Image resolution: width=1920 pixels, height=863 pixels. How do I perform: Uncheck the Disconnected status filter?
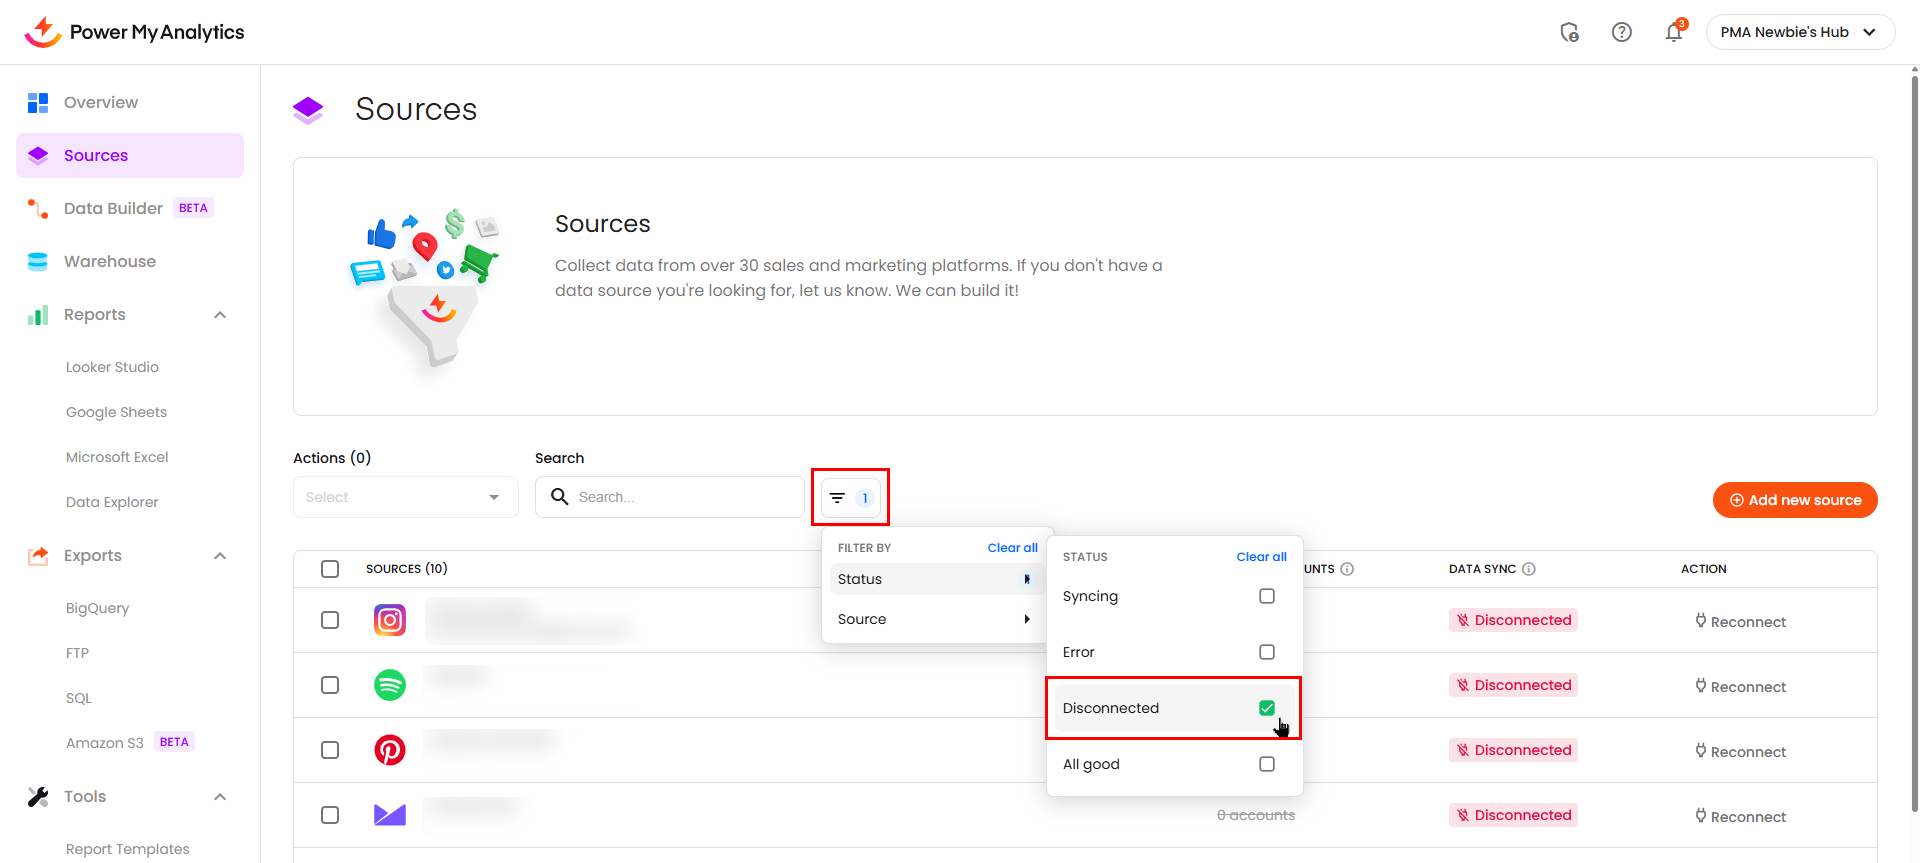[x=1266, y=708]
